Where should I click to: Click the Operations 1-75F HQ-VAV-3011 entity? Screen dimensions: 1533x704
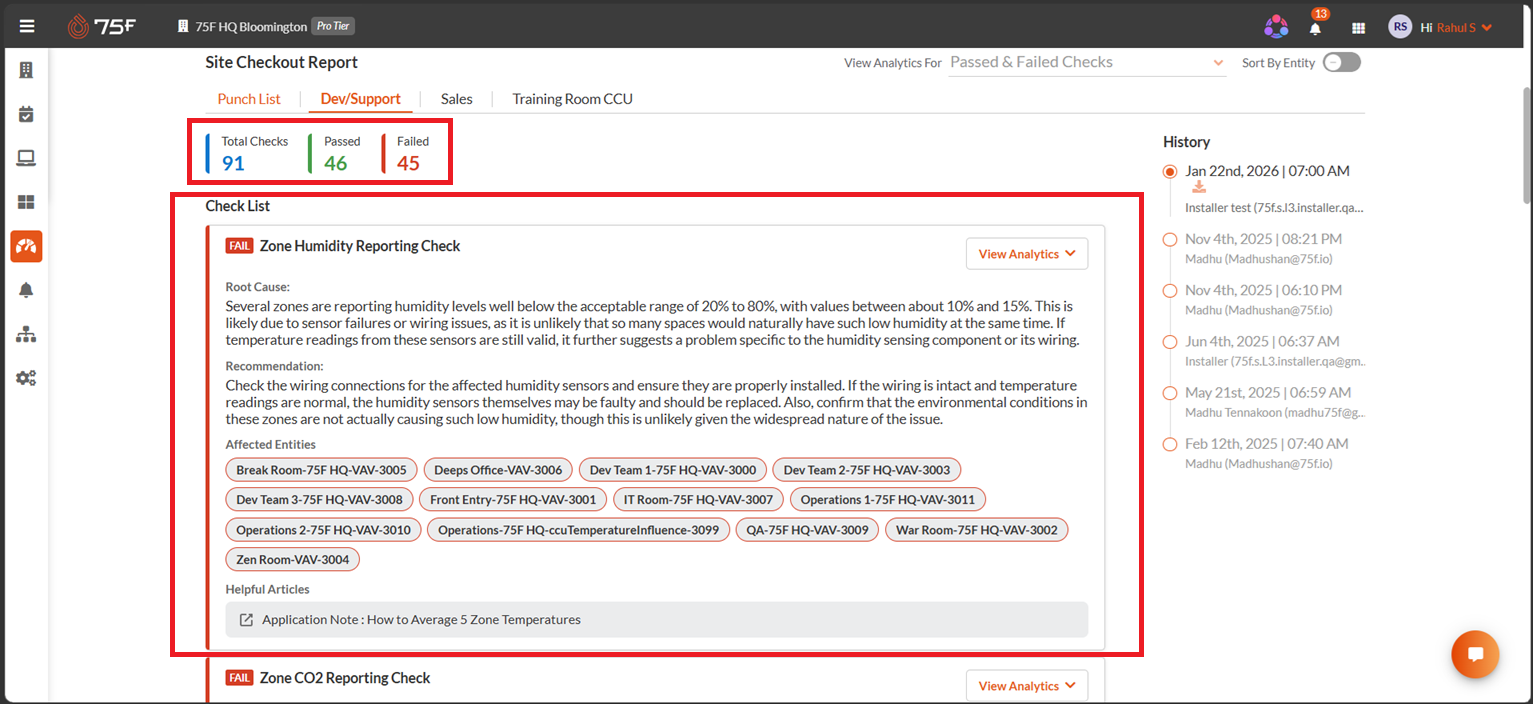[x=888, y=499]
